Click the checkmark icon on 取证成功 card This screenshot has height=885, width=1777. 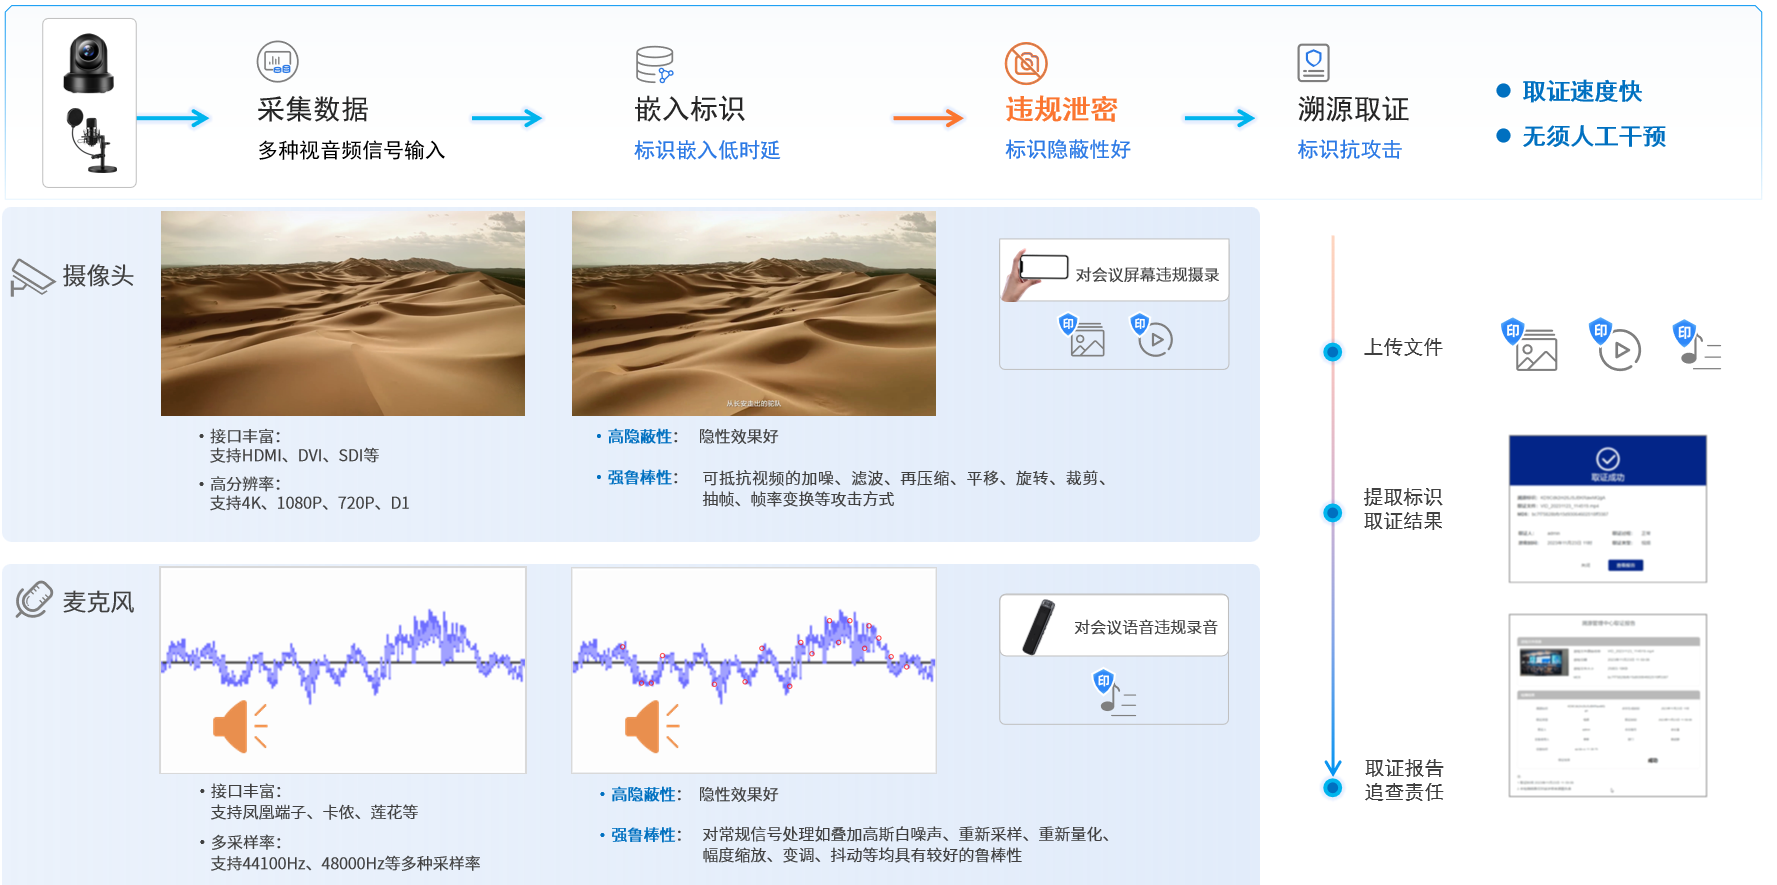(1608, 458)
